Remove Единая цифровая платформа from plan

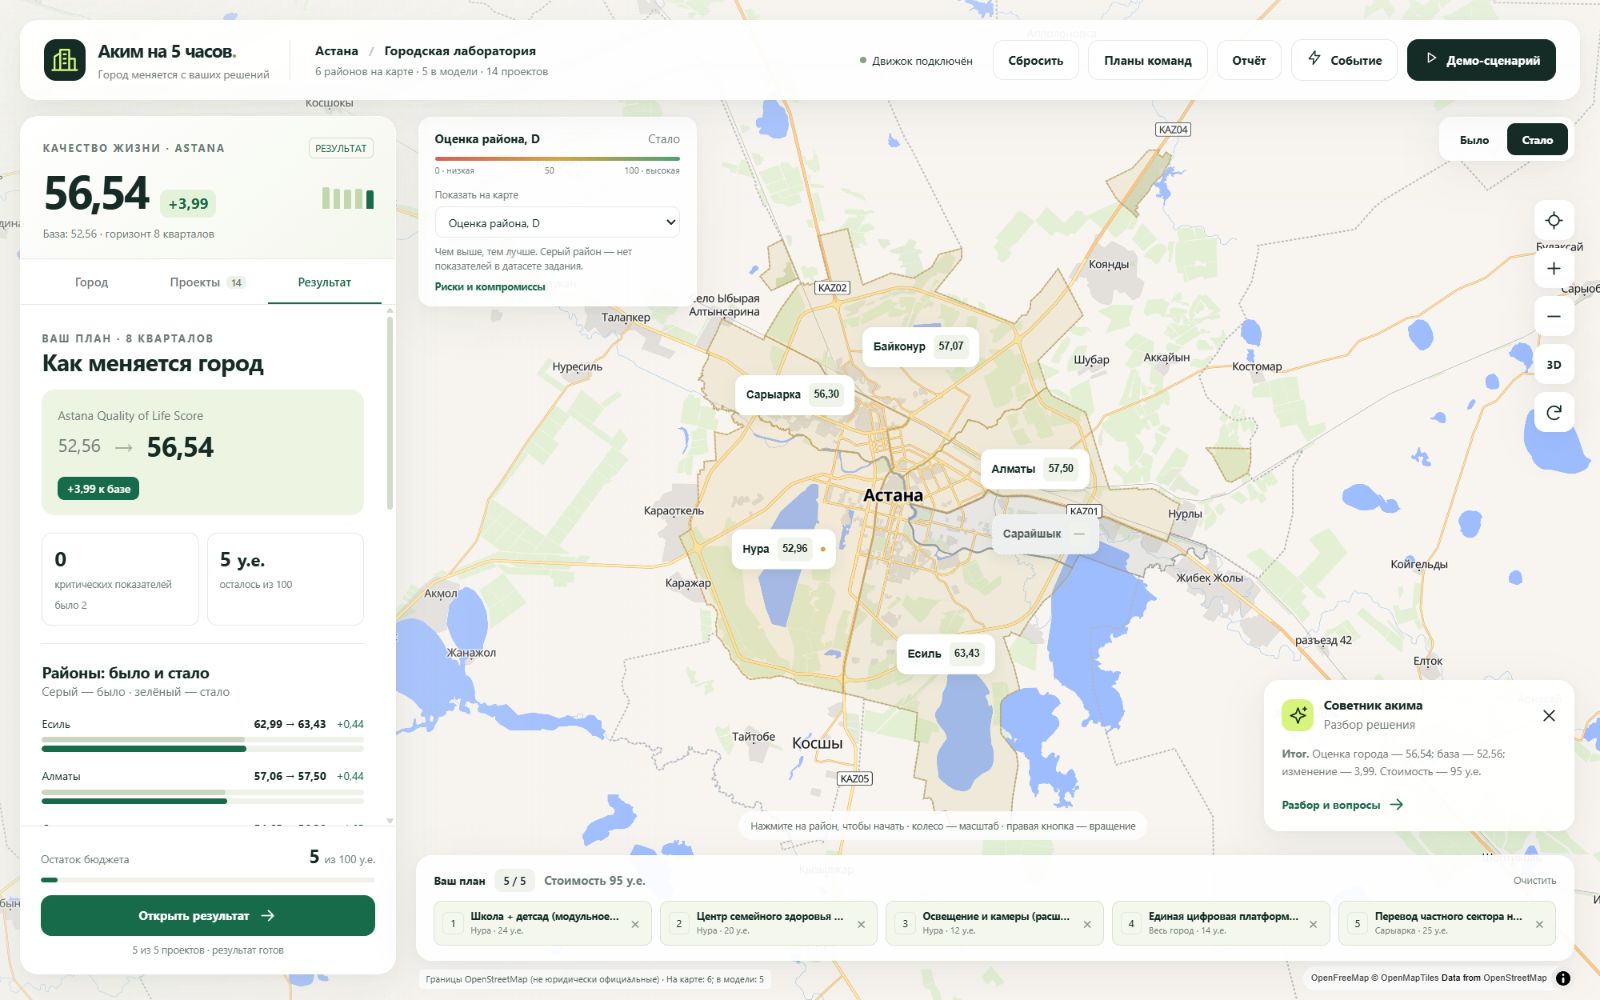tap(1313, 924)
